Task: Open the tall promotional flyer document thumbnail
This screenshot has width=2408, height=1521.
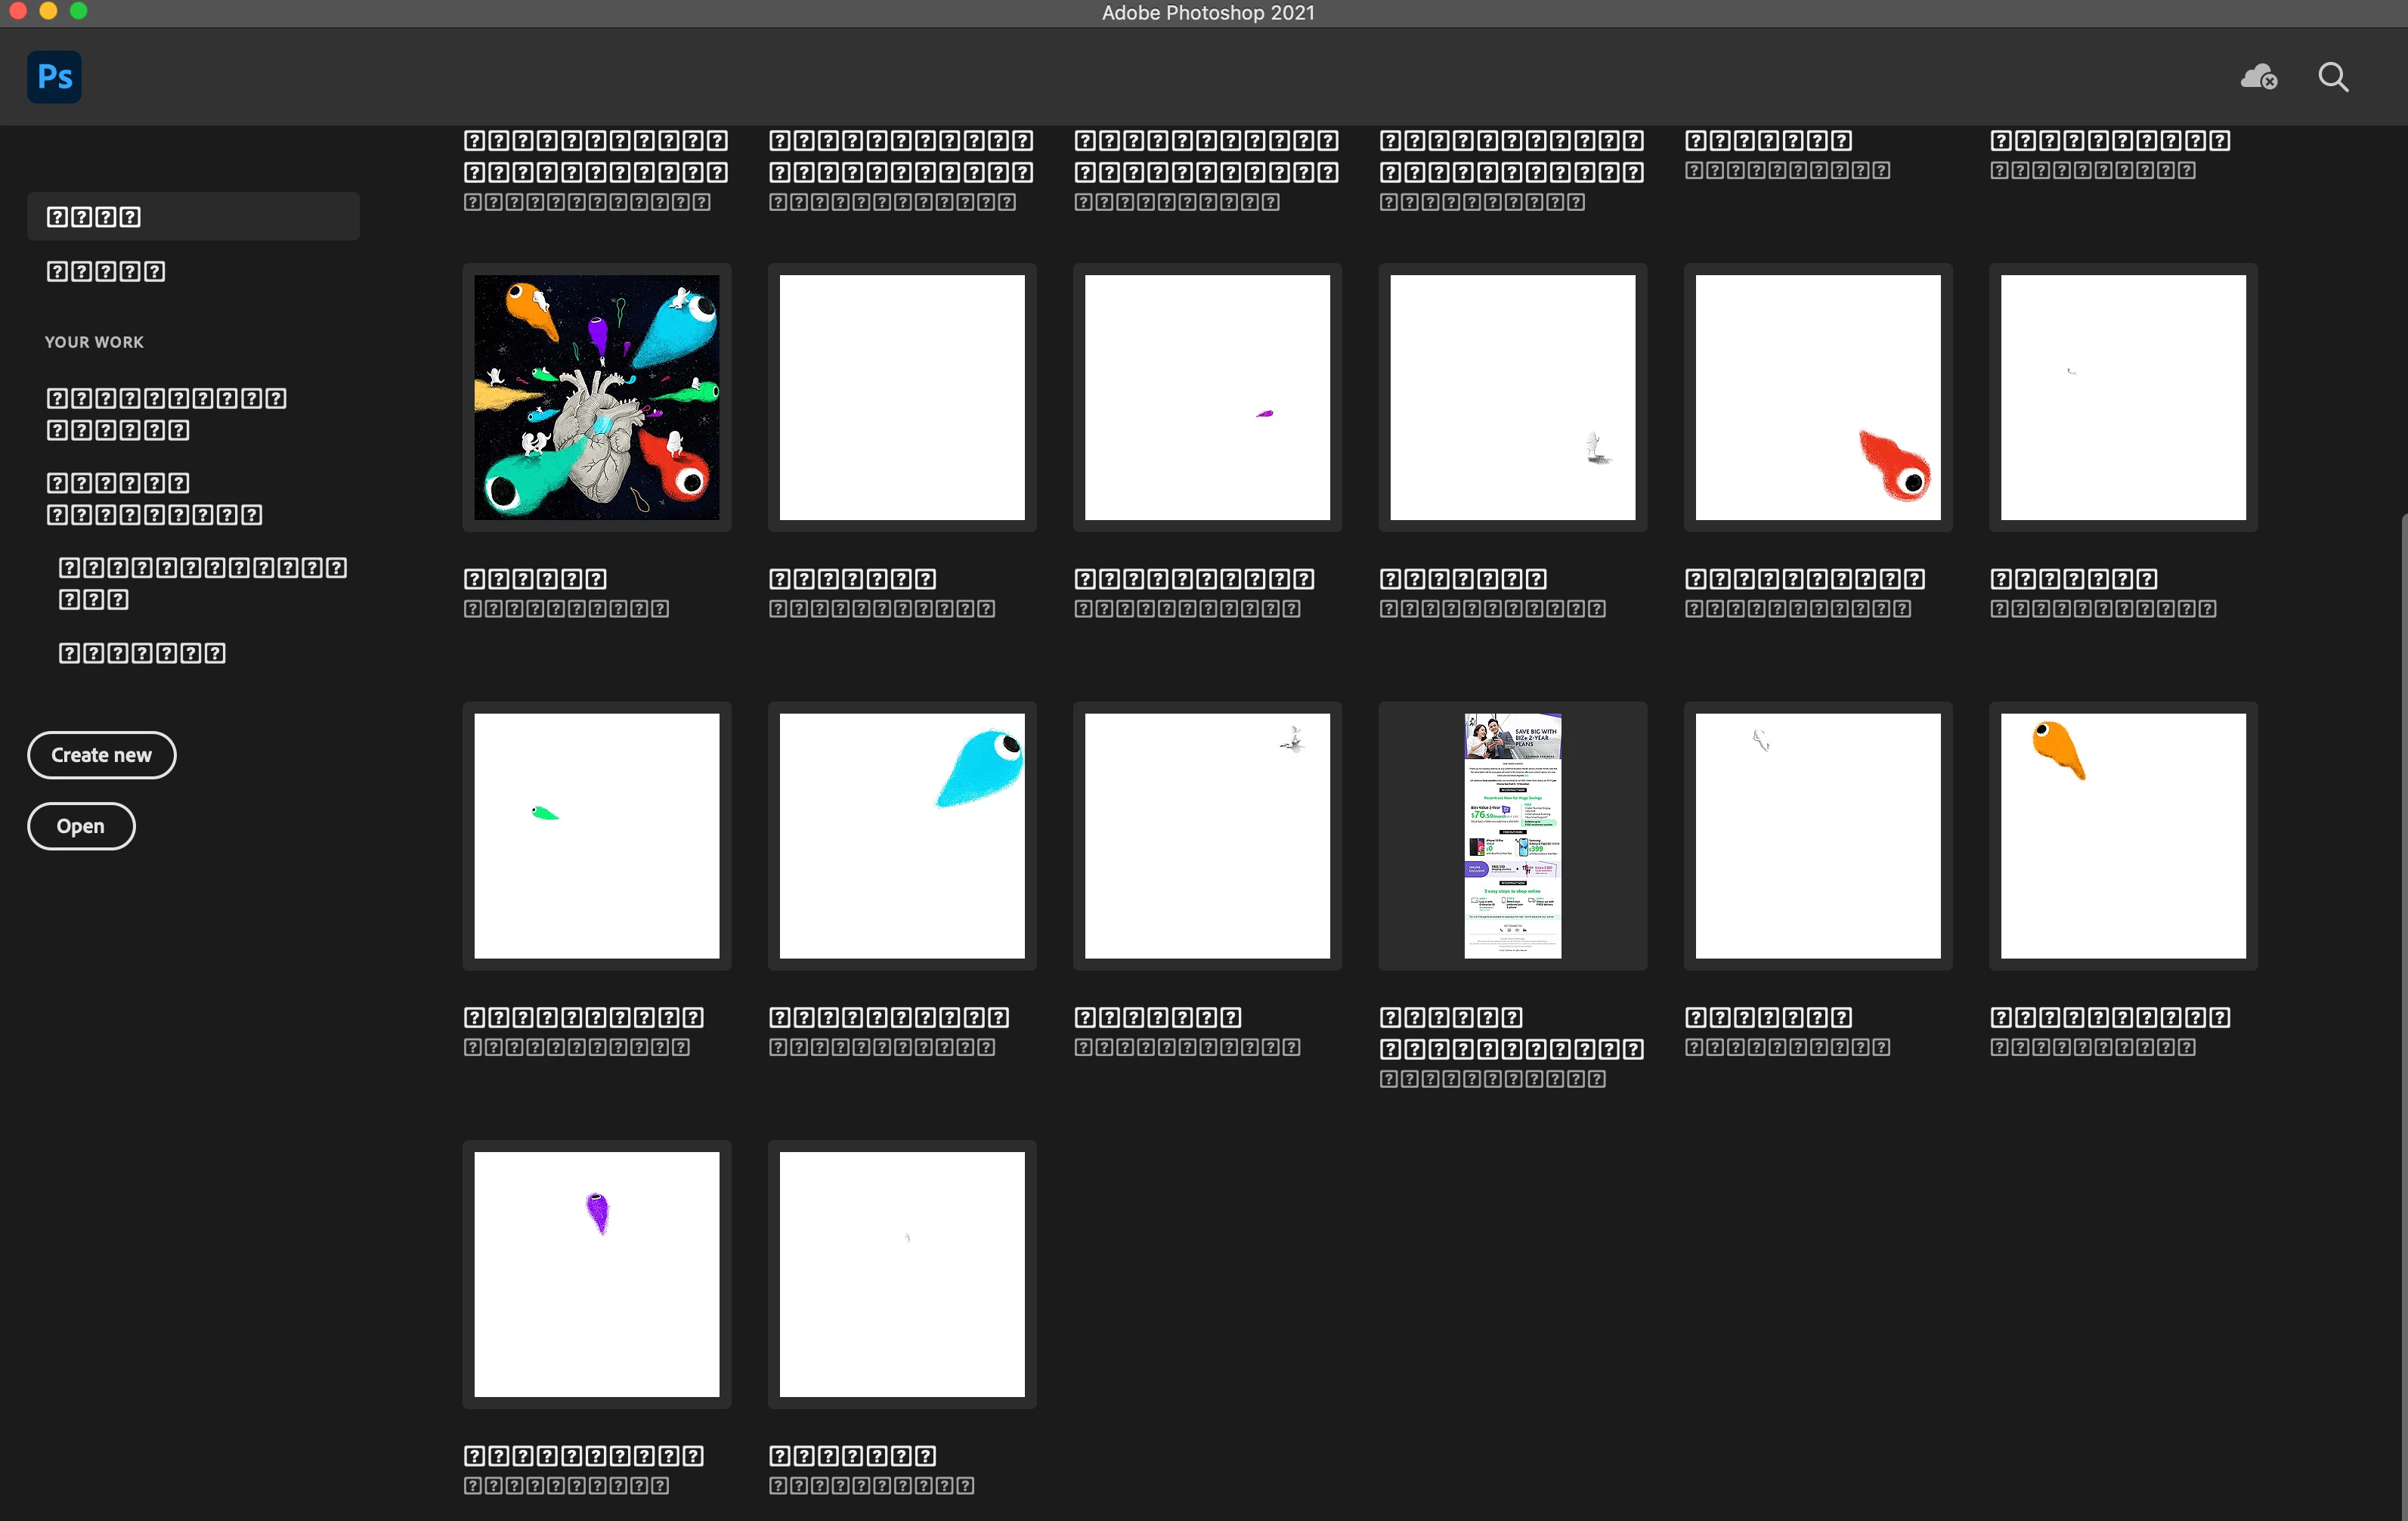Action: (x=1512, y=835)
